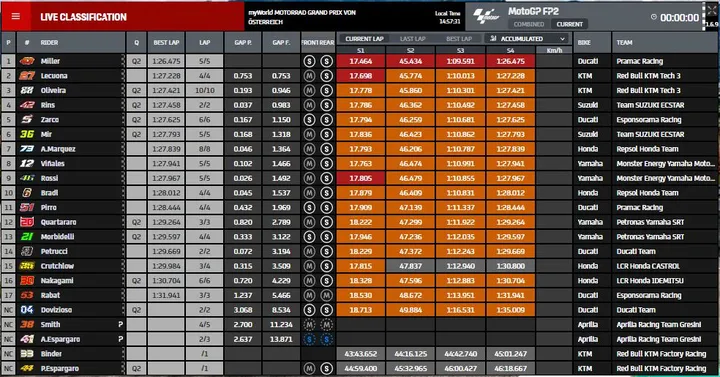Click Rins' Suzuki bike cell
The image size is (720, 377).
coord(591,105)
